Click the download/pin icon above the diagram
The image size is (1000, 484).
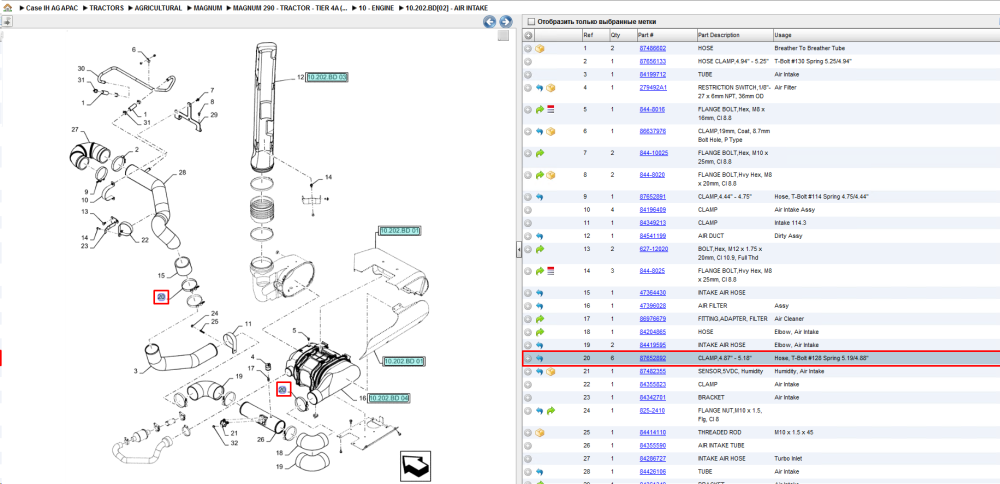click(x=7, y=22)
